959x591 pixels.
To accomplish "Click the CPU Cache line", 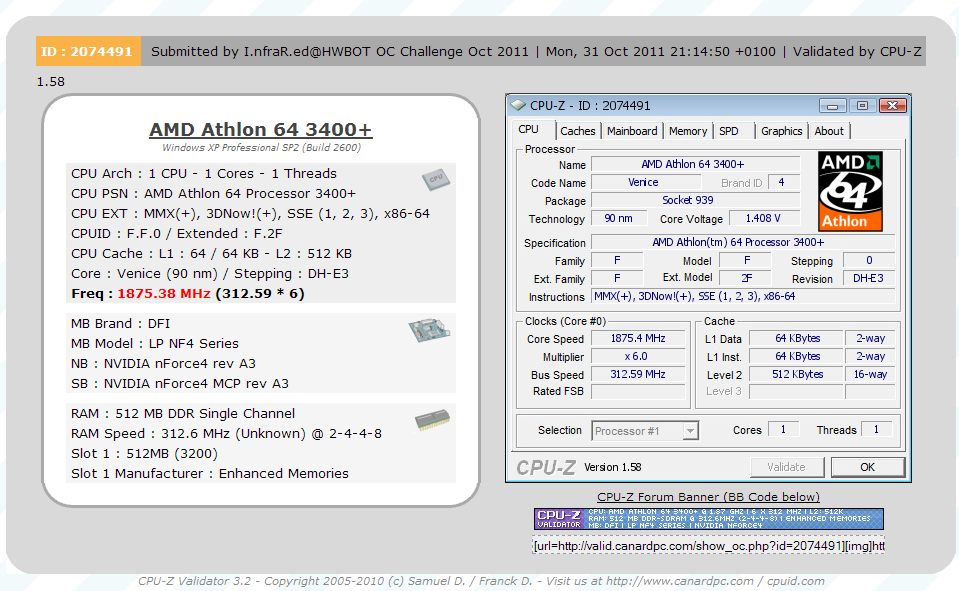I will [x=211, y=253].
